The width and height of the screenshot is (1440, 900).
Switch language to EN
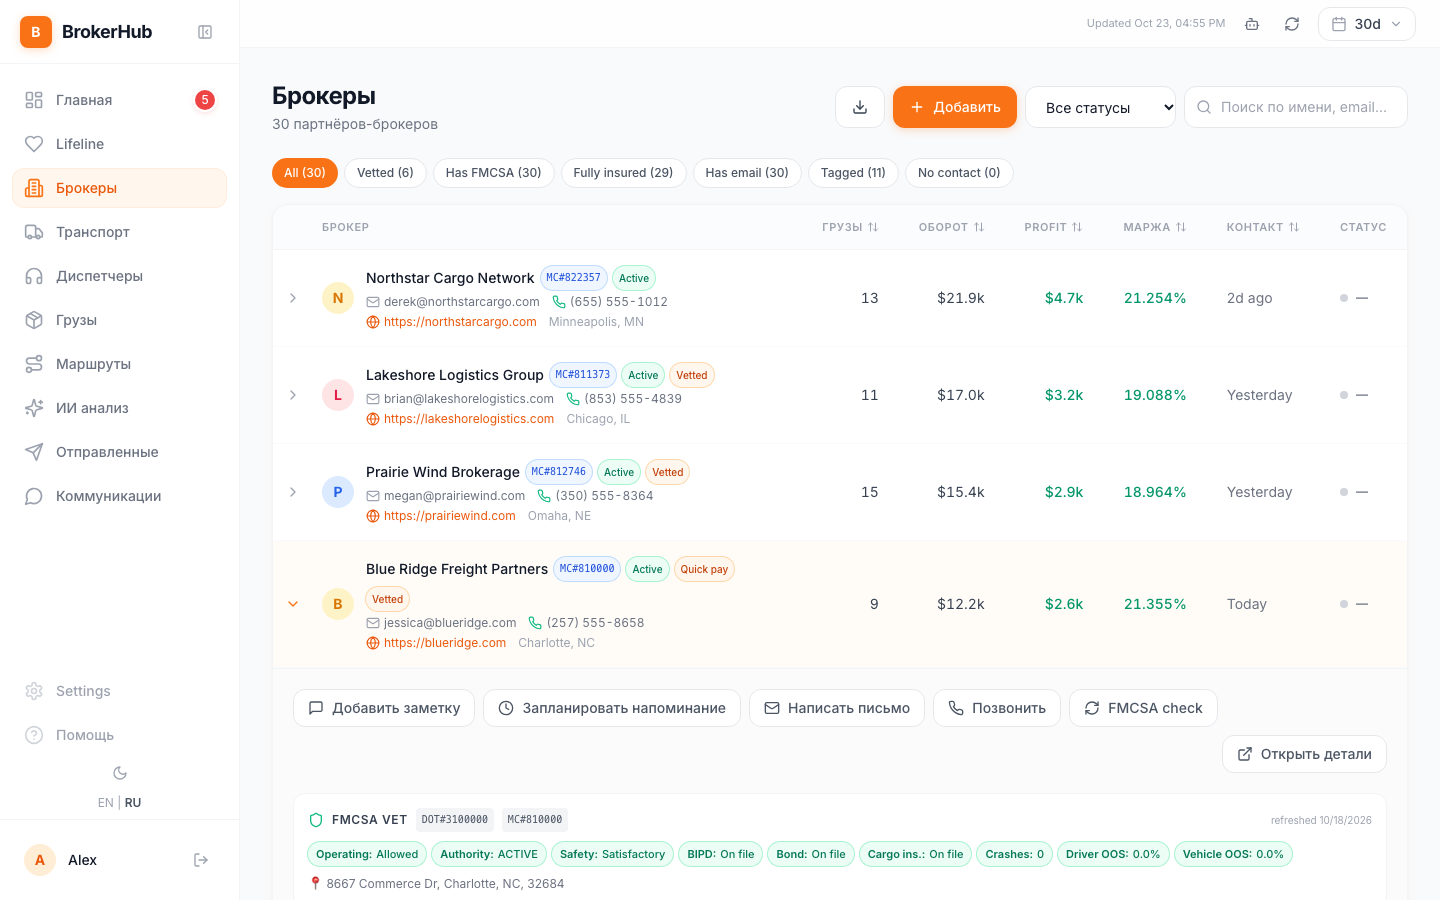pos(105,803)
